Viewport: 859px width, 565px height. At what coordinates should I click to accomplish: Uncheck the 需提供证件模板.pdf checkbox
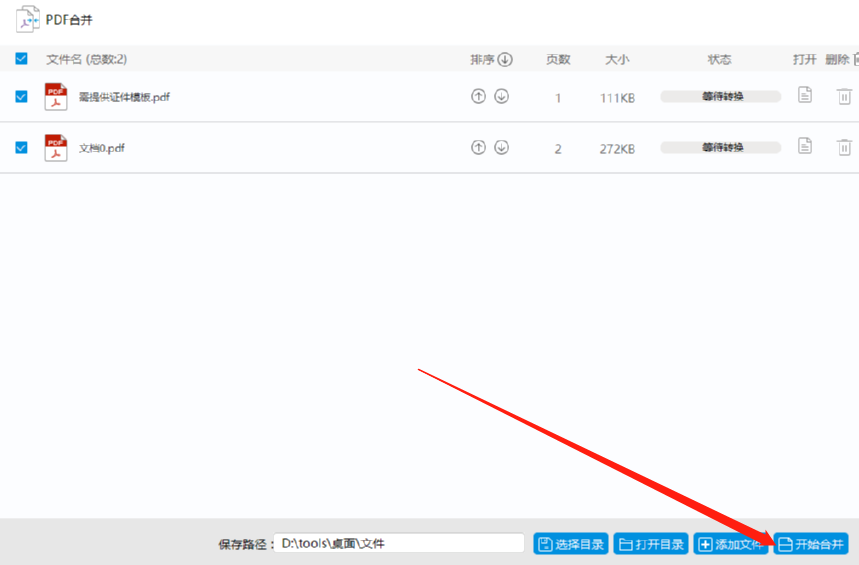coord(21,96)
